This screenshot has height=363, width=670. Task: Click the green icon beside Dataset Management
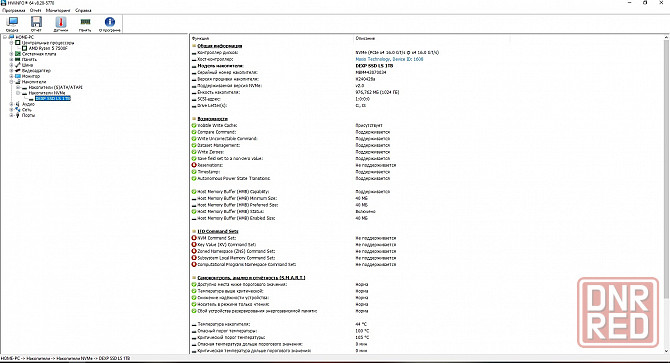pyautogui.click(x=194, y=145)
